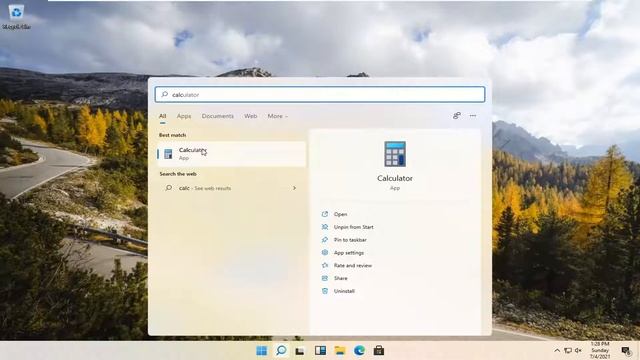Click the Rate and review star icon
Screen dimensions: 640x360
pyautogui.click(x=325, y=265)
